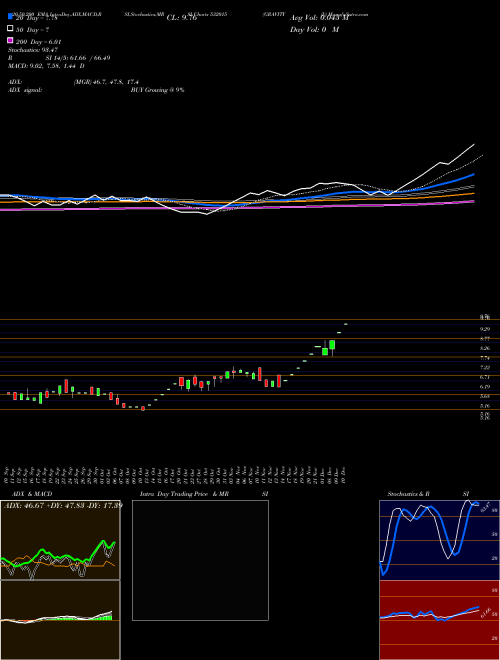Select the 'SI 14/3: 61.66 / 66.49' reading
The image size is (500, 660).
(78, 58)
